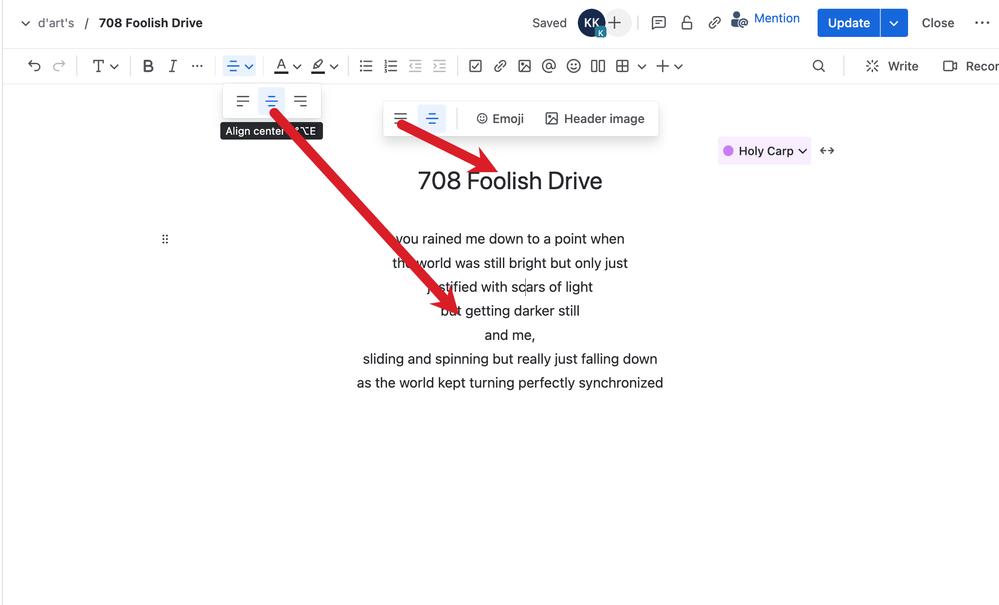The image size is (999, 605).
Task: Insert an @ mention from the toolbar
Action: point(549,66)
